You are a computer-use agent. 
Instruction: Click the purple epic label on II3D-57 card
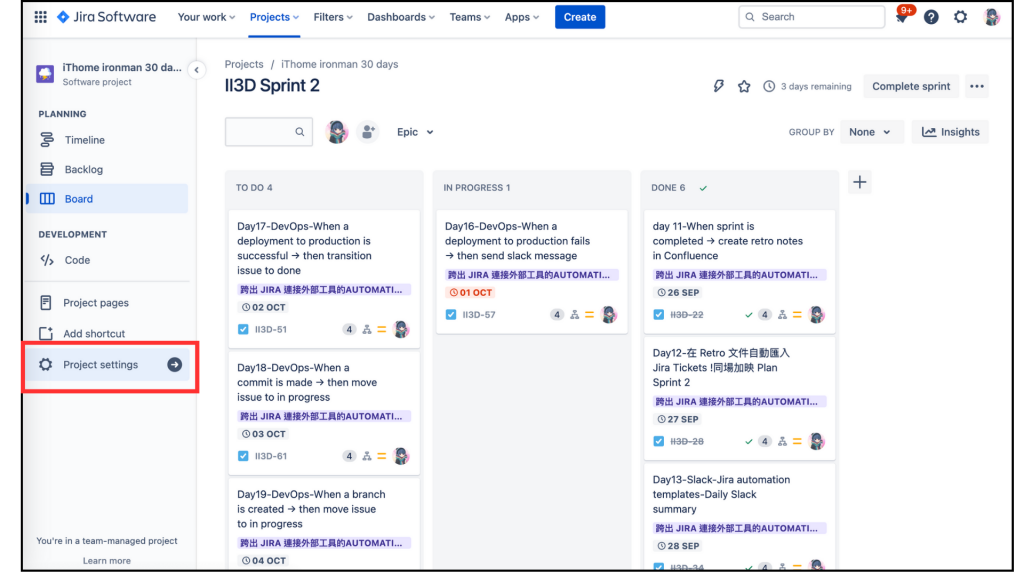[x=531, y=275]
